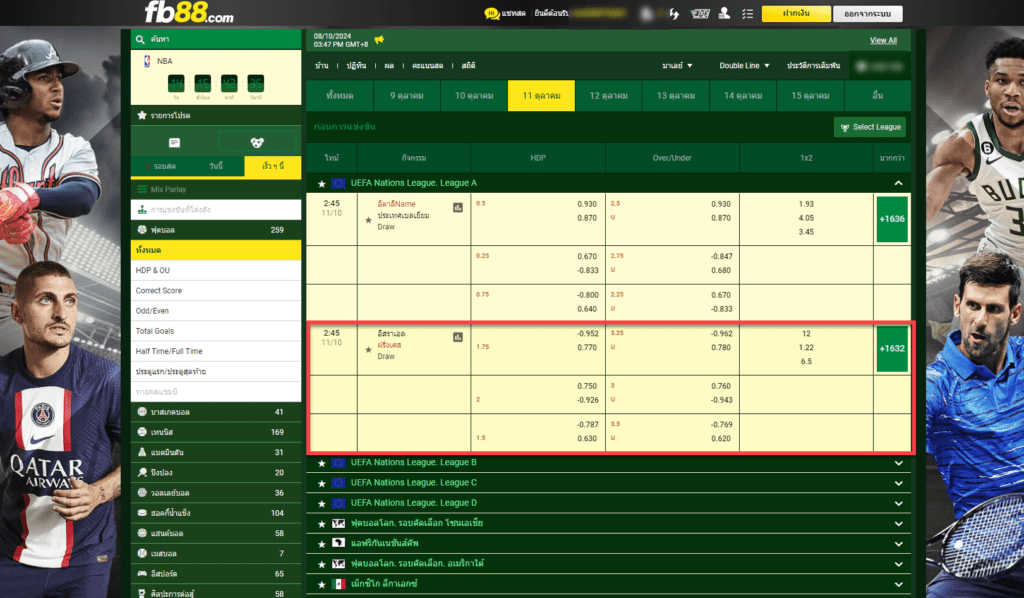This screenshot has width=1024, height=598.
Task: Open stats icon for Italy vs Belgium match
Action: (x=458, y=208)
